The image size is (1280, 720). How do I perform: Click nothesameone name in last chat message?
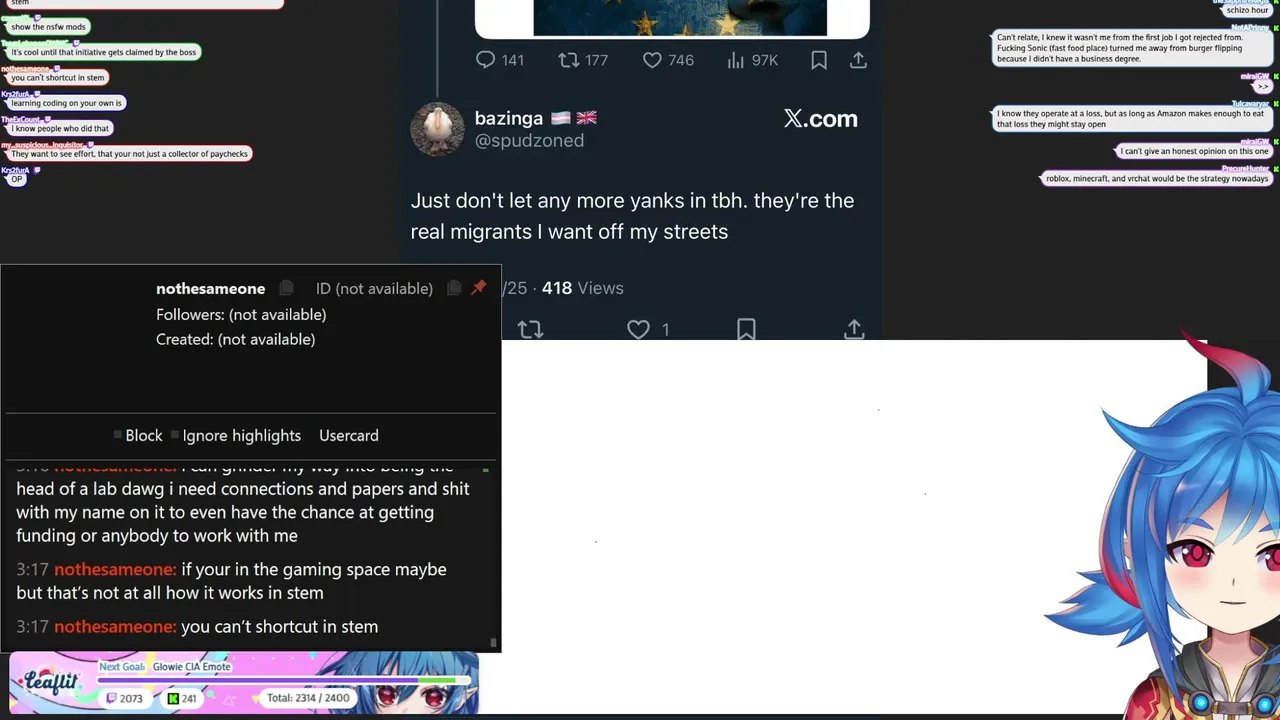coord(113,627)
